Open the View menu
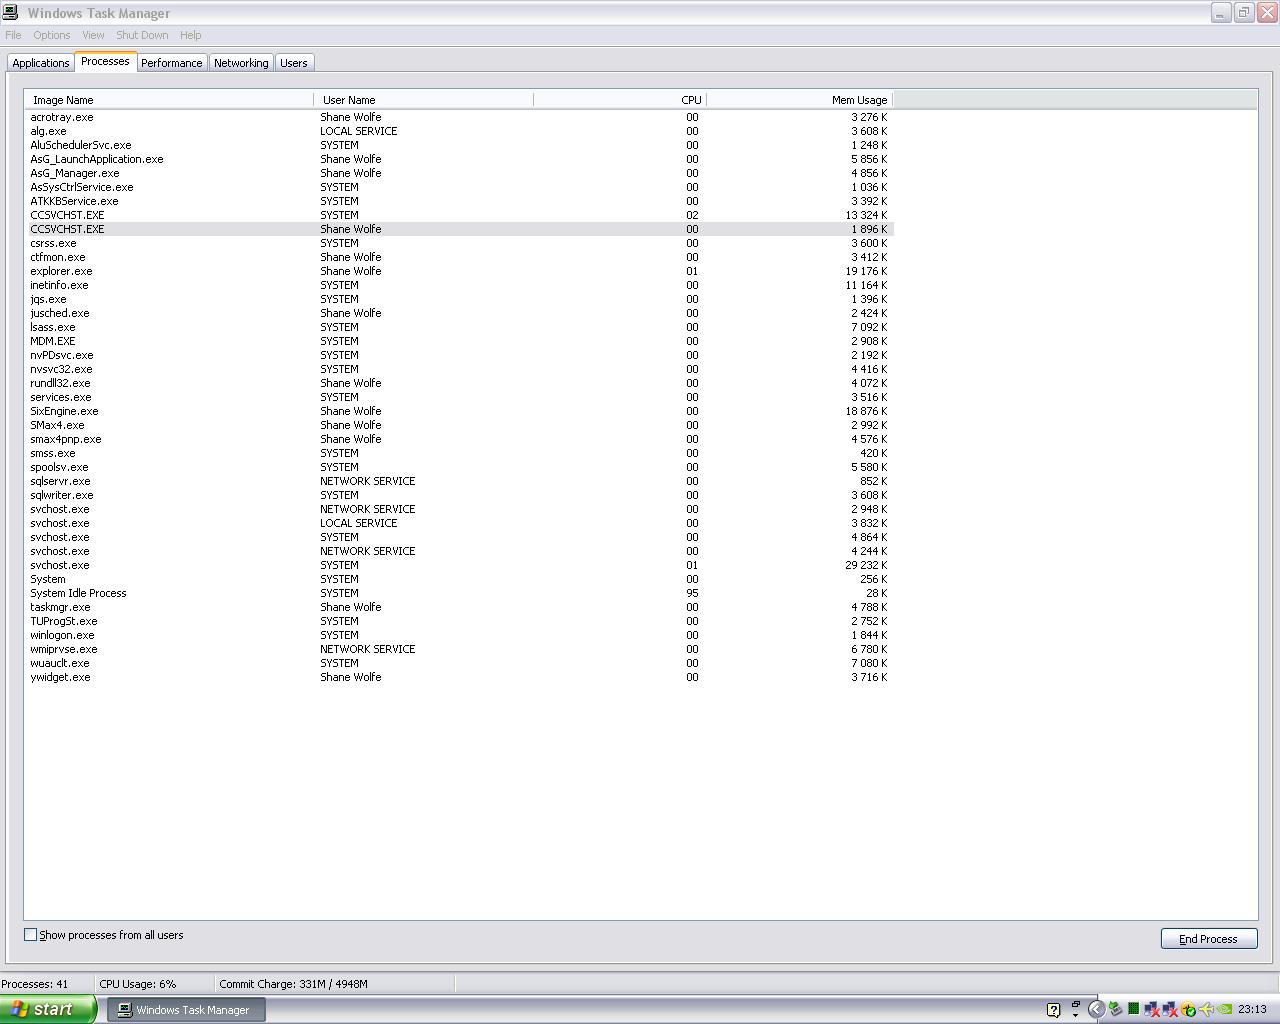 [x=93, y=35]
